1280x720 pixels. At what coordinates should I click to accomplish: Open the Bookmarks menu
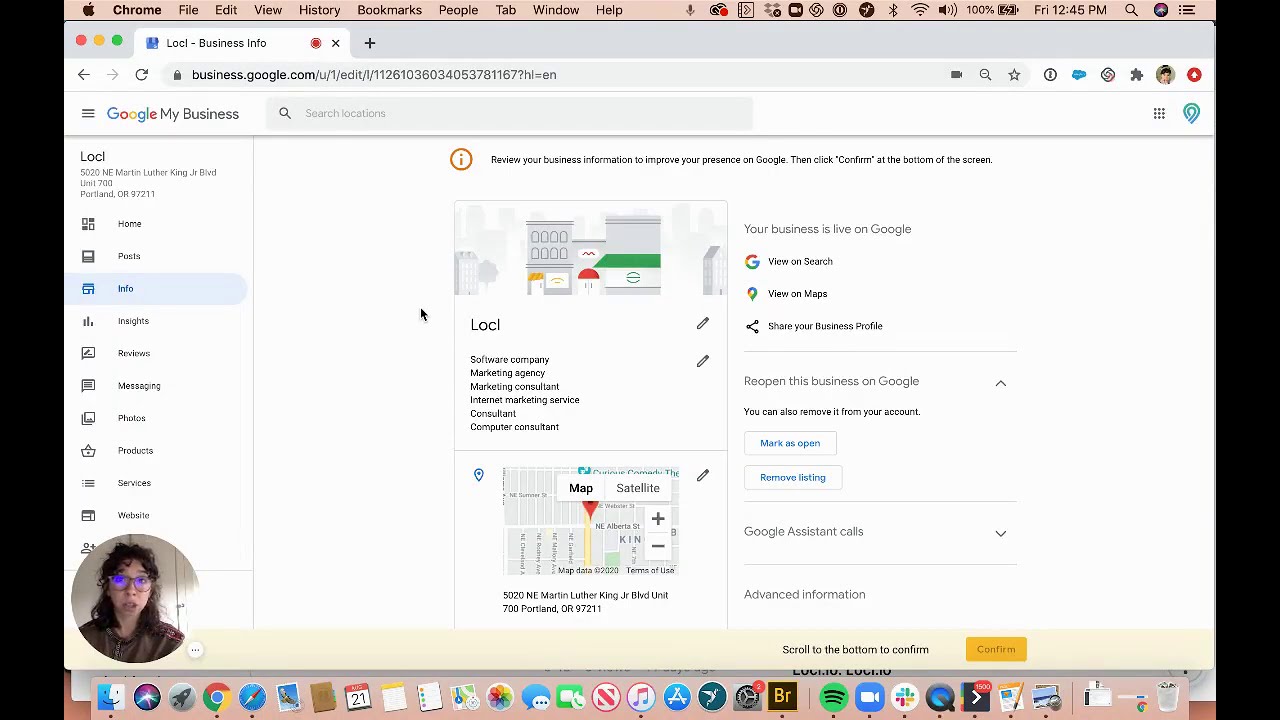389,10
